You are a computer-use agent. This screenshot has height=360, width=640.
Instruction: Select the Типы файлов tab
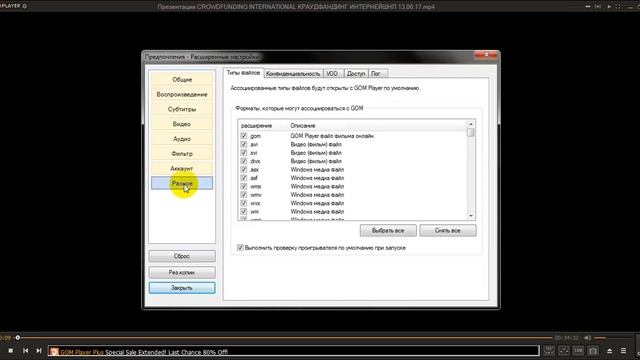(x=243, y=73)
